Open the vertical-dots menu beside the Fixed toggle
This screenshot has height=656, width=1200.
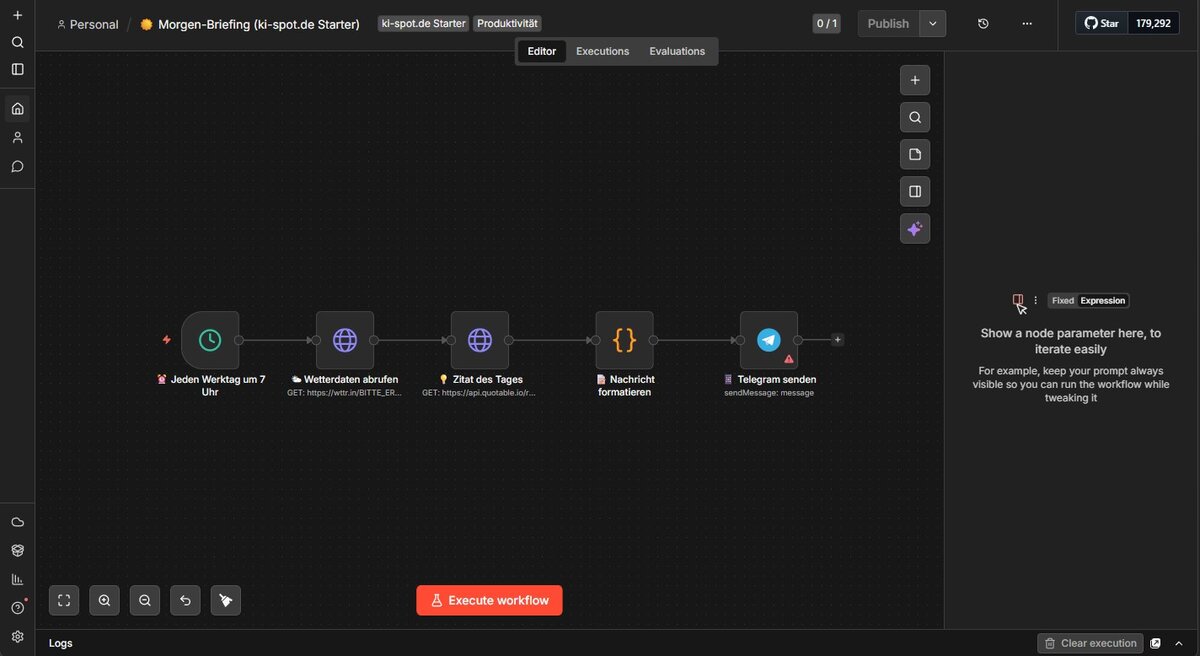click(1035, 300)
